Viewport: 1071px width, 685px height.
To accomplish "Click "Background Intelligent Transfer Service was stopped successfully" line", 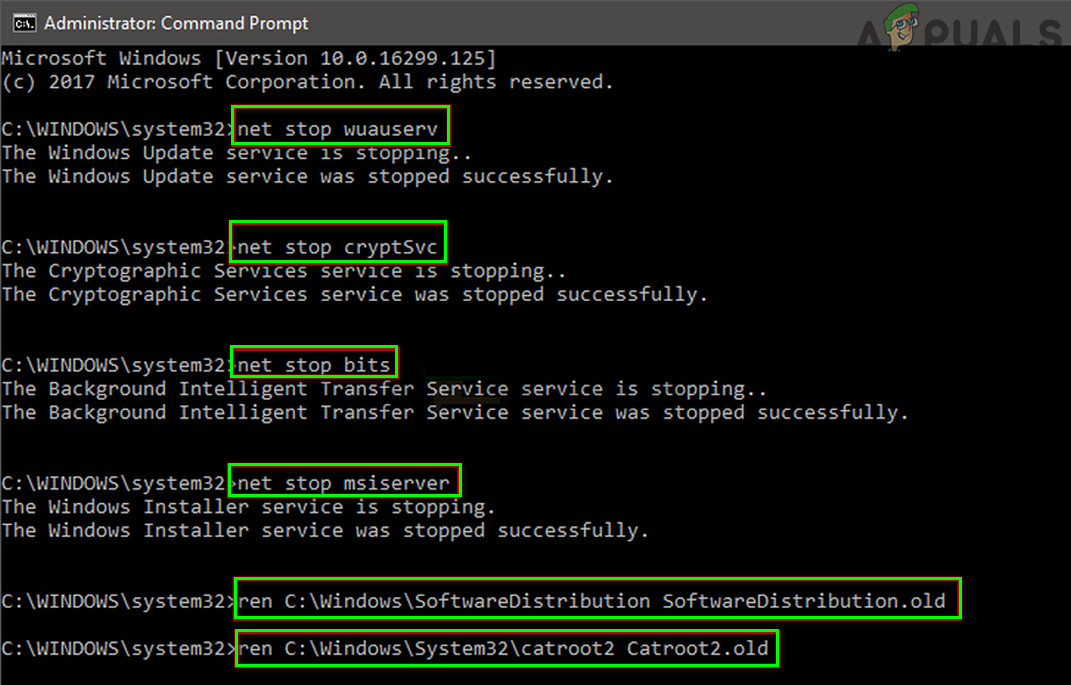I will tap(455, 413).
